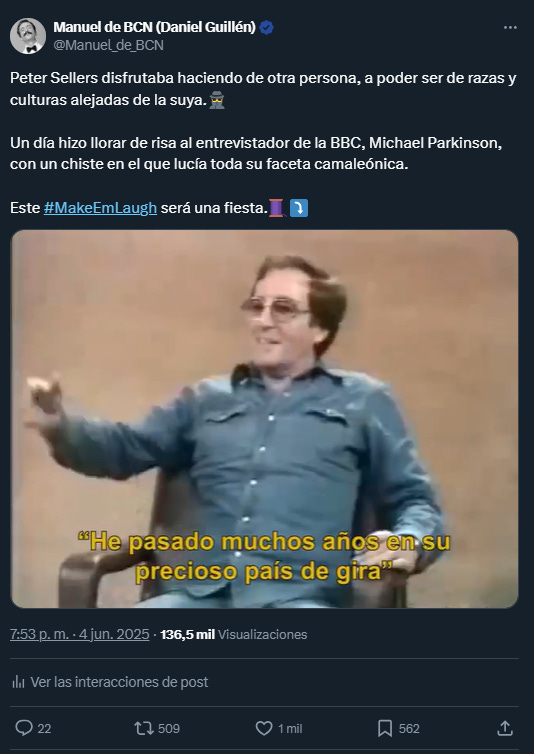
Task: Click the 509 reposts count
Action: pos(169,729)
